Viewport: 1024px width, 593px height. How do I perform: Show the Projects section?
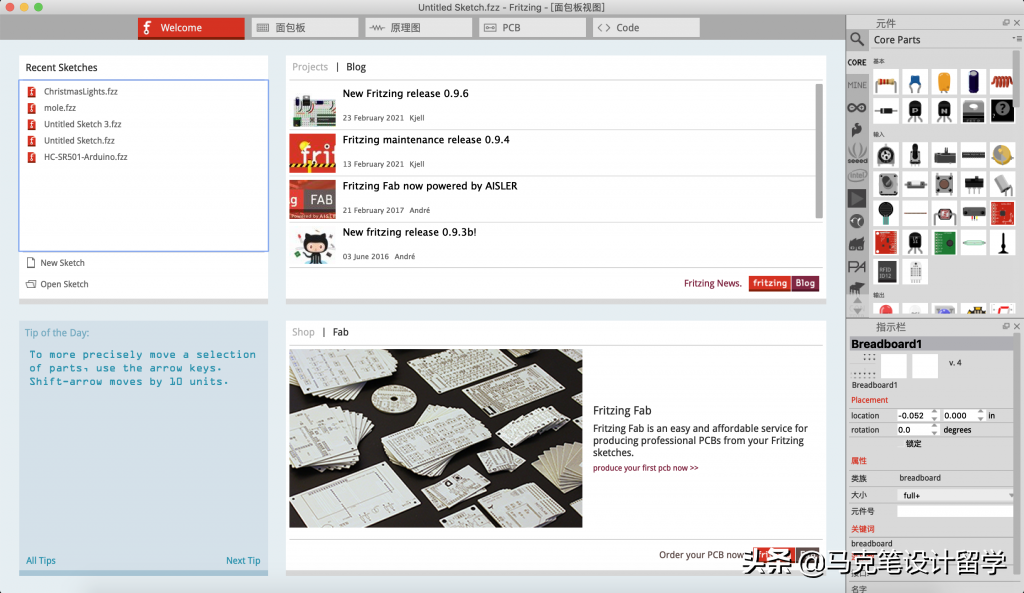310,67
